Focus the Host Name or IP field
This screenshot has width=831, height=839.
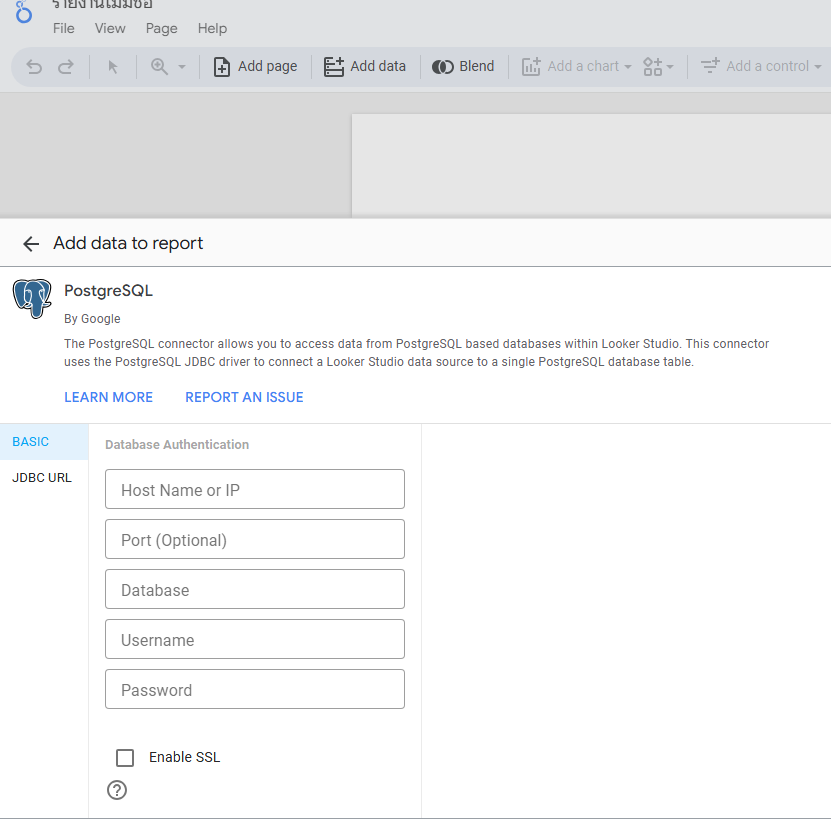(255, 489)
